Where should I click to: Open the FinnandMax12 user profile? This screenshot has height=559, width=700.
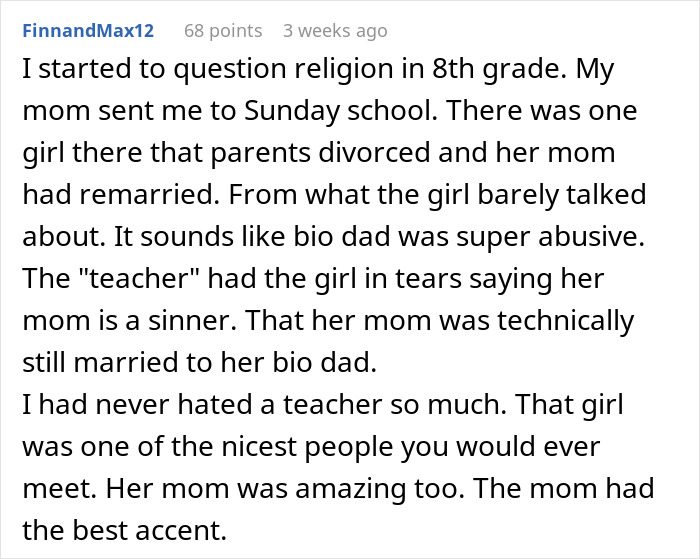tap(89, 31)
